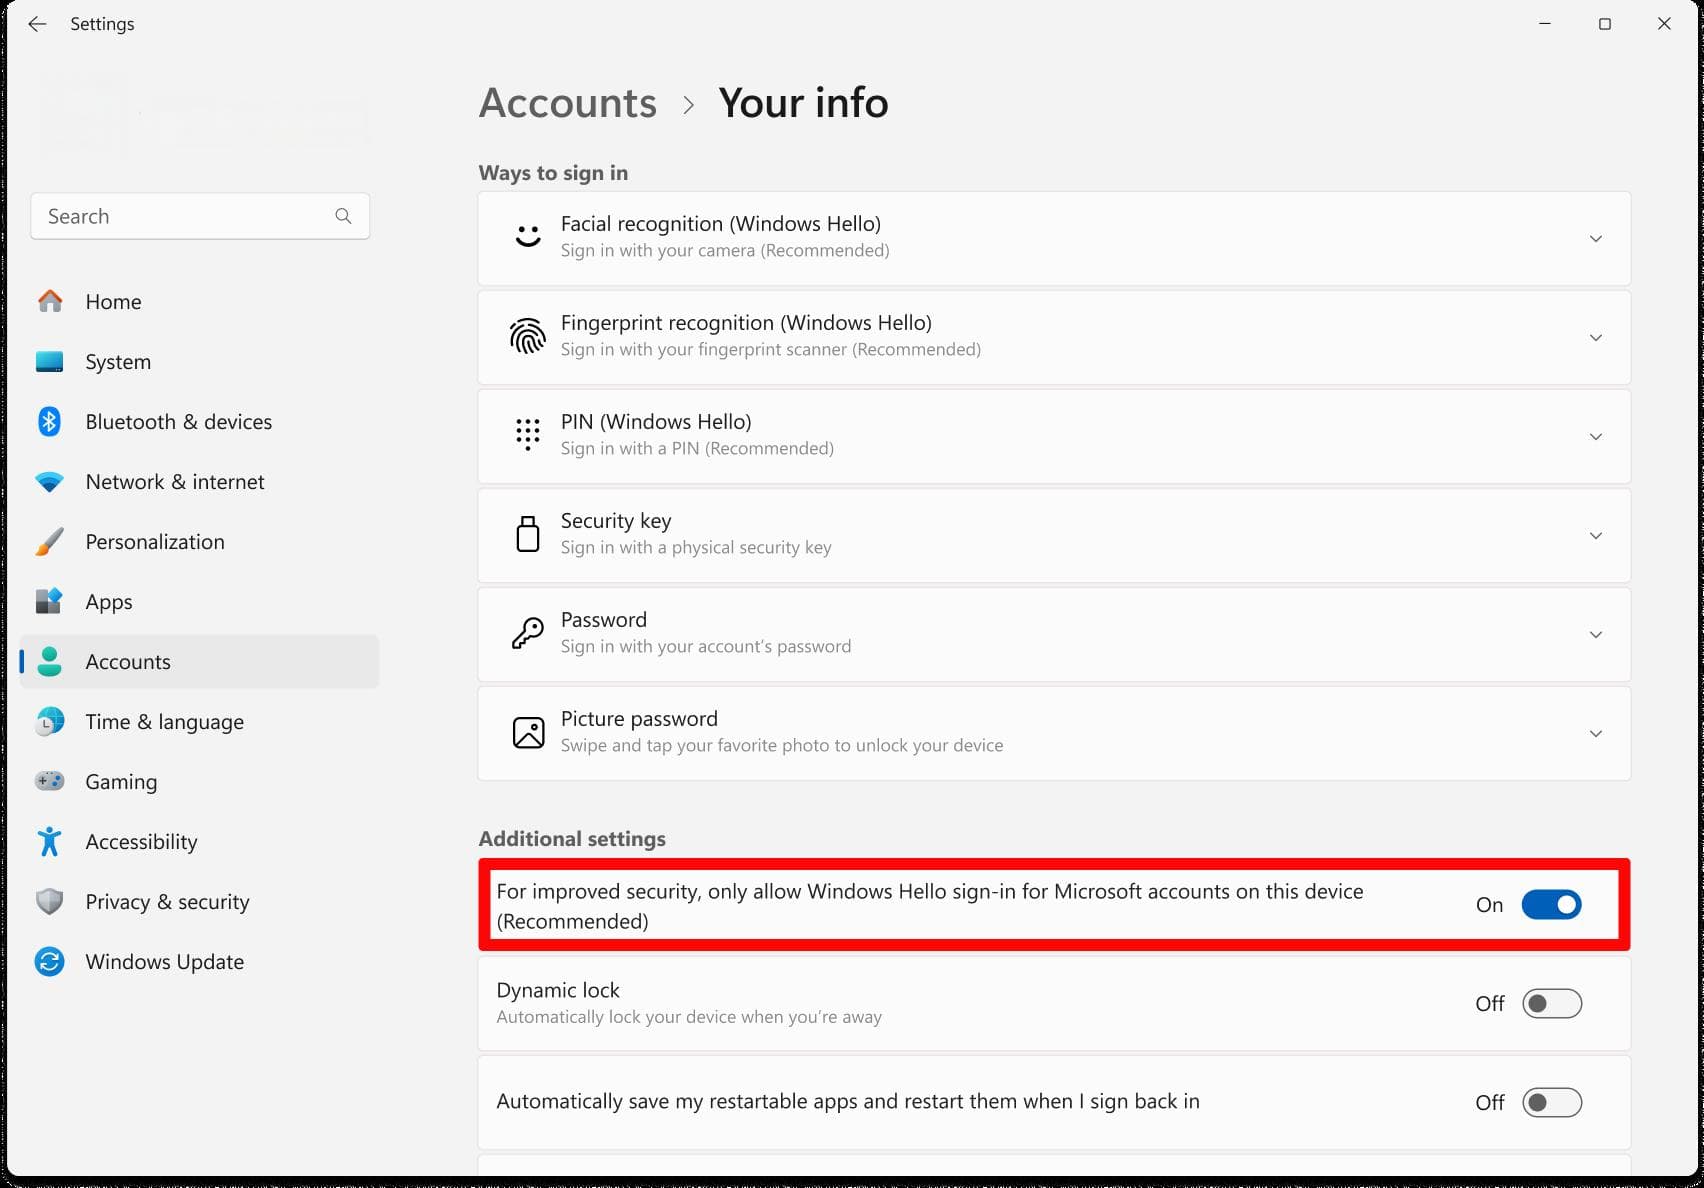Expand Fingerprint recognition chevron

[1596, 337]
